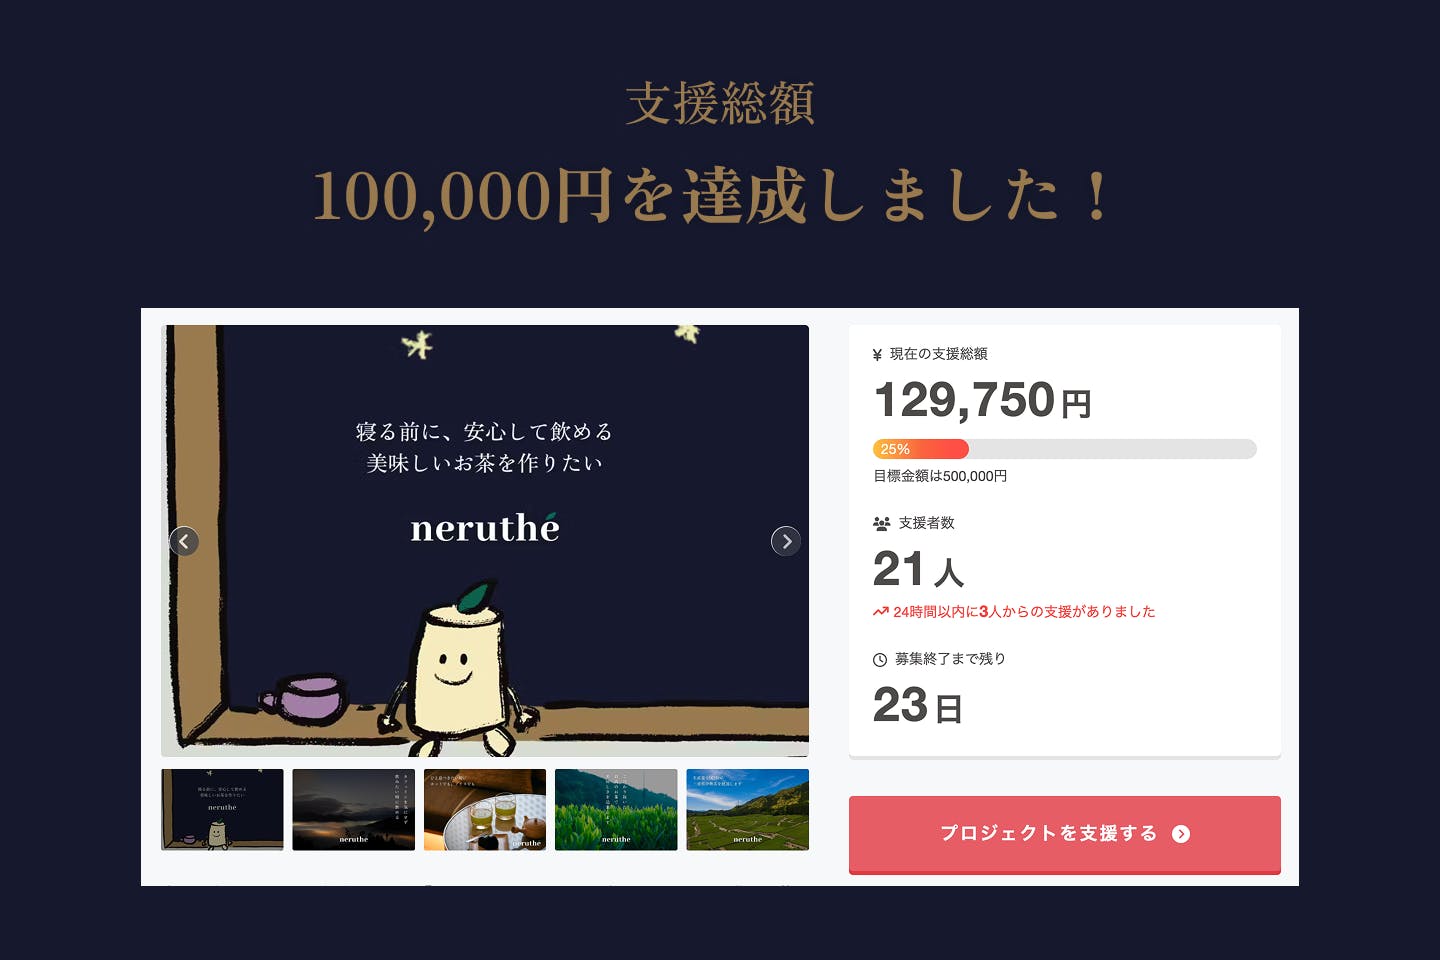Click the clock icon by 募集終了まで残り
Screen dimensions: 1440x960
pyautogui.click(x=880, y=660)
